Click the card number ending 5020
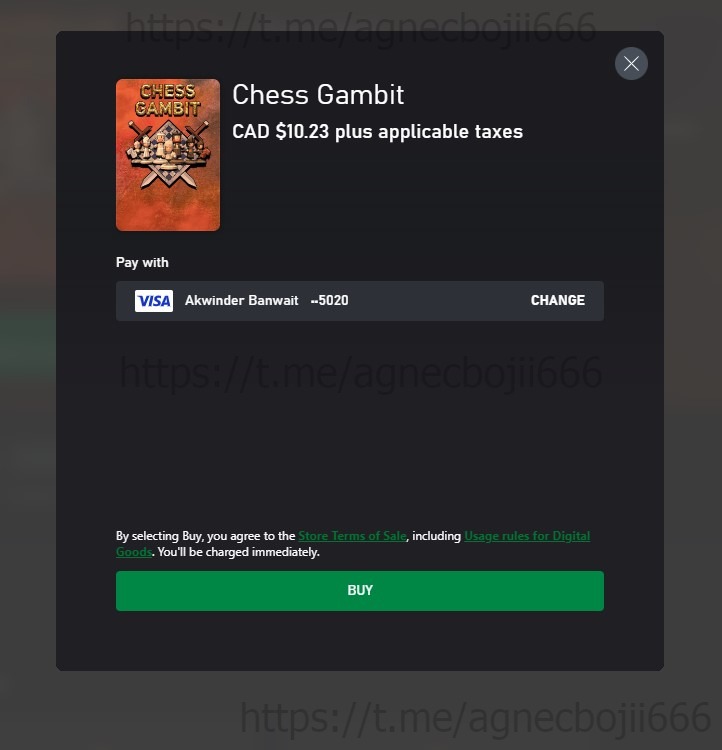The image size is (722, 750). [330, 300]
